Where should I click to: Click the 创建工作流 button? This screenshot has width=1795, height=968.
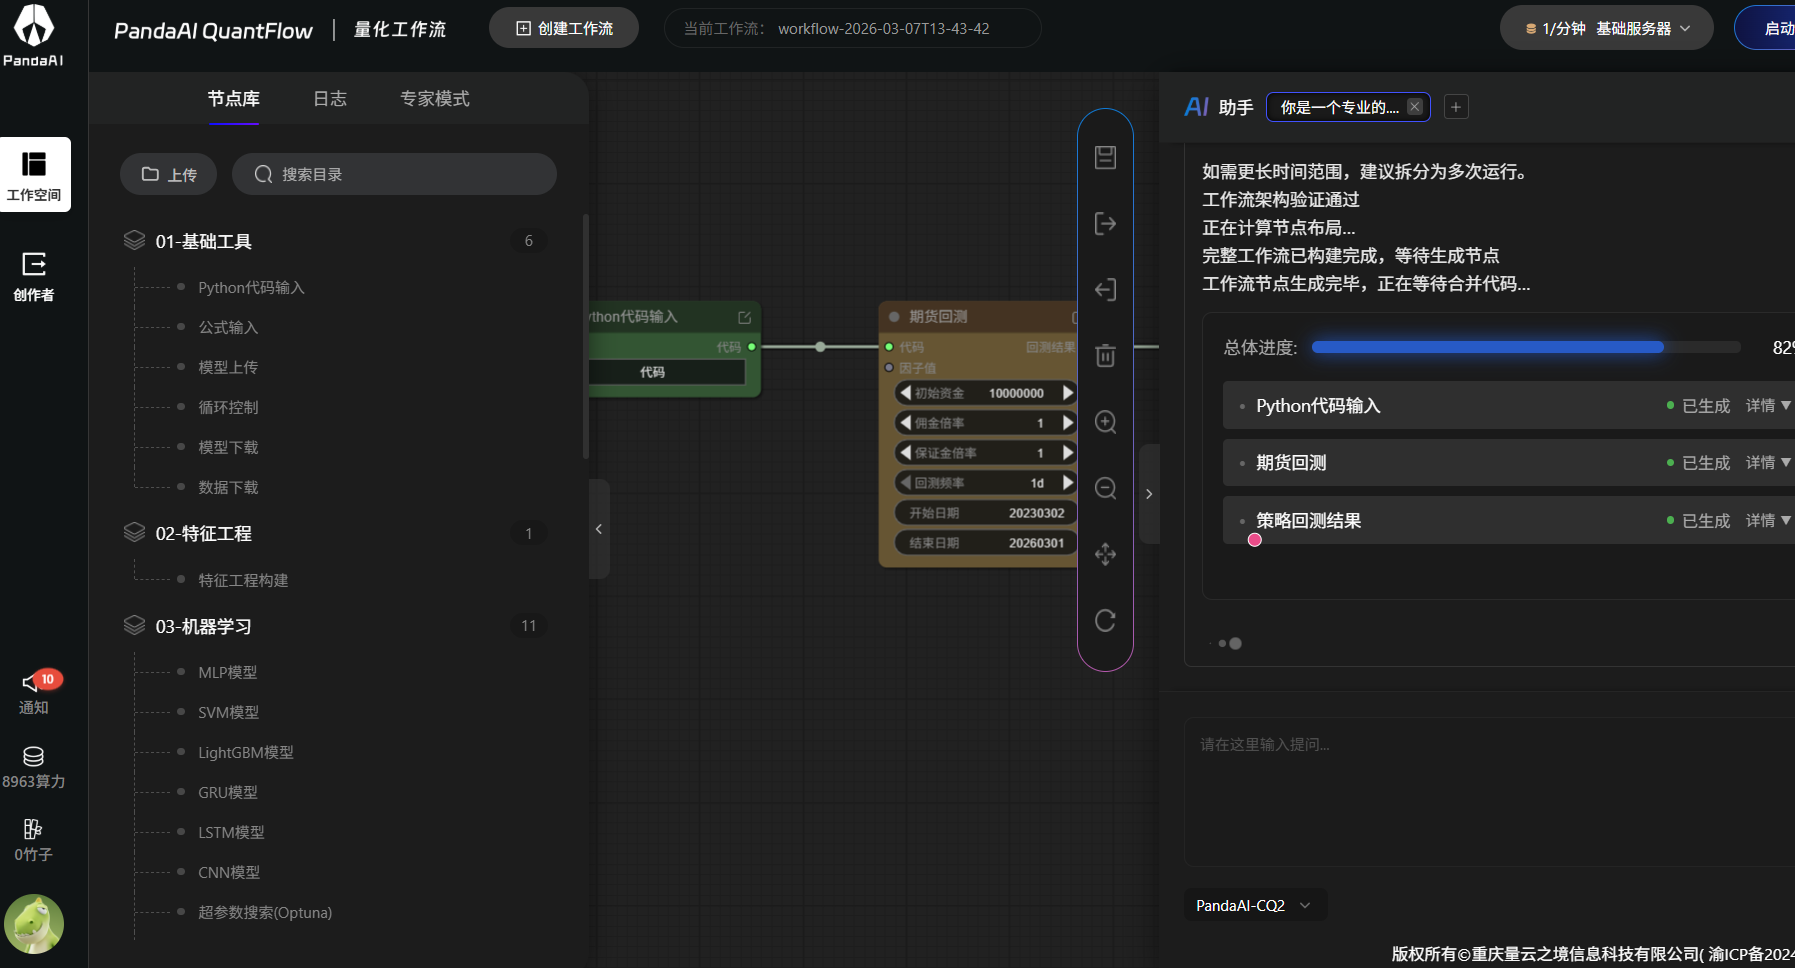point(564,28)
